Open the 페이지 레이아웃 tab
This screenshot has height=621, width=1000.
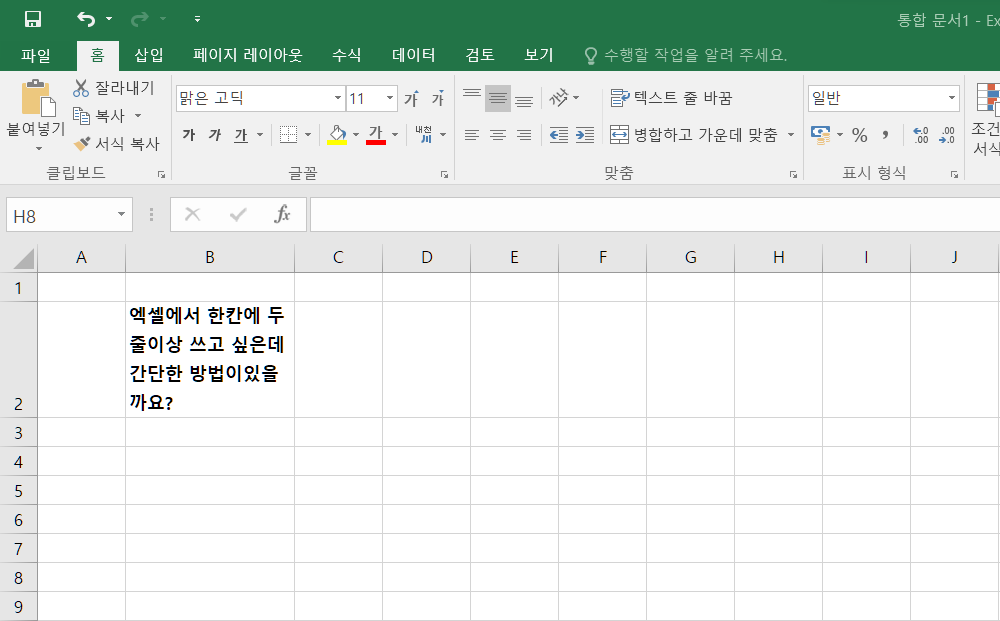(247, 55)
